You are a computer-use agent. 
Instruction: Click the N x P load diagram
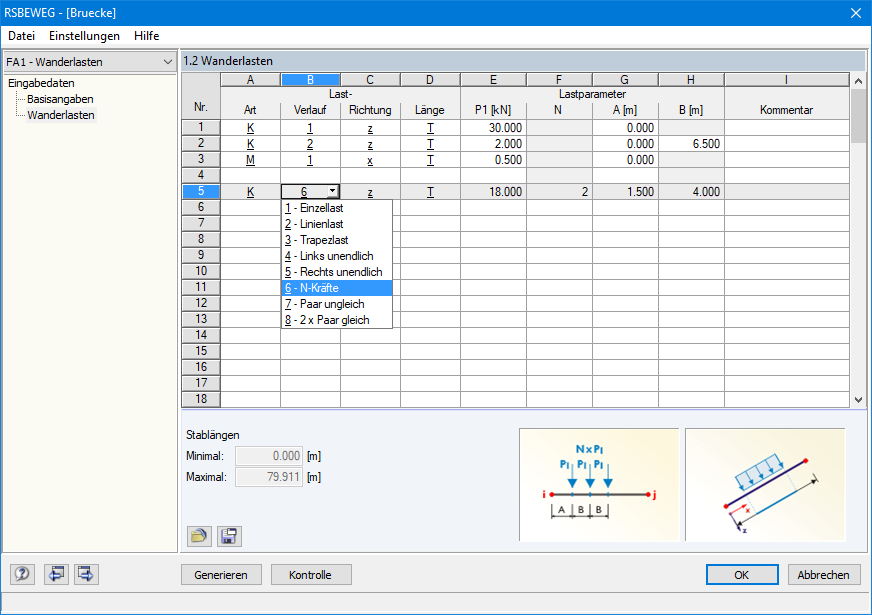pyautogui.click(x=599, y=484)
